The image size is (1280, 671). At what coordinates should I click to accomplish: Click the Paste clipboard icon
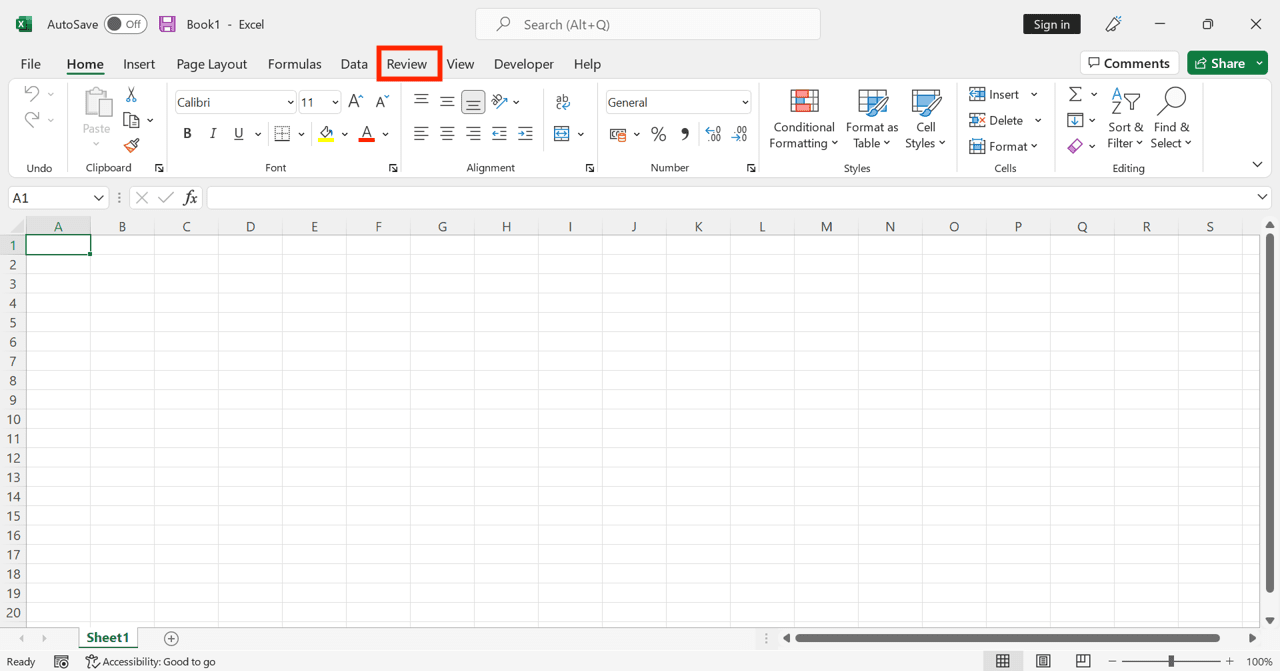(x=97, y=102)
